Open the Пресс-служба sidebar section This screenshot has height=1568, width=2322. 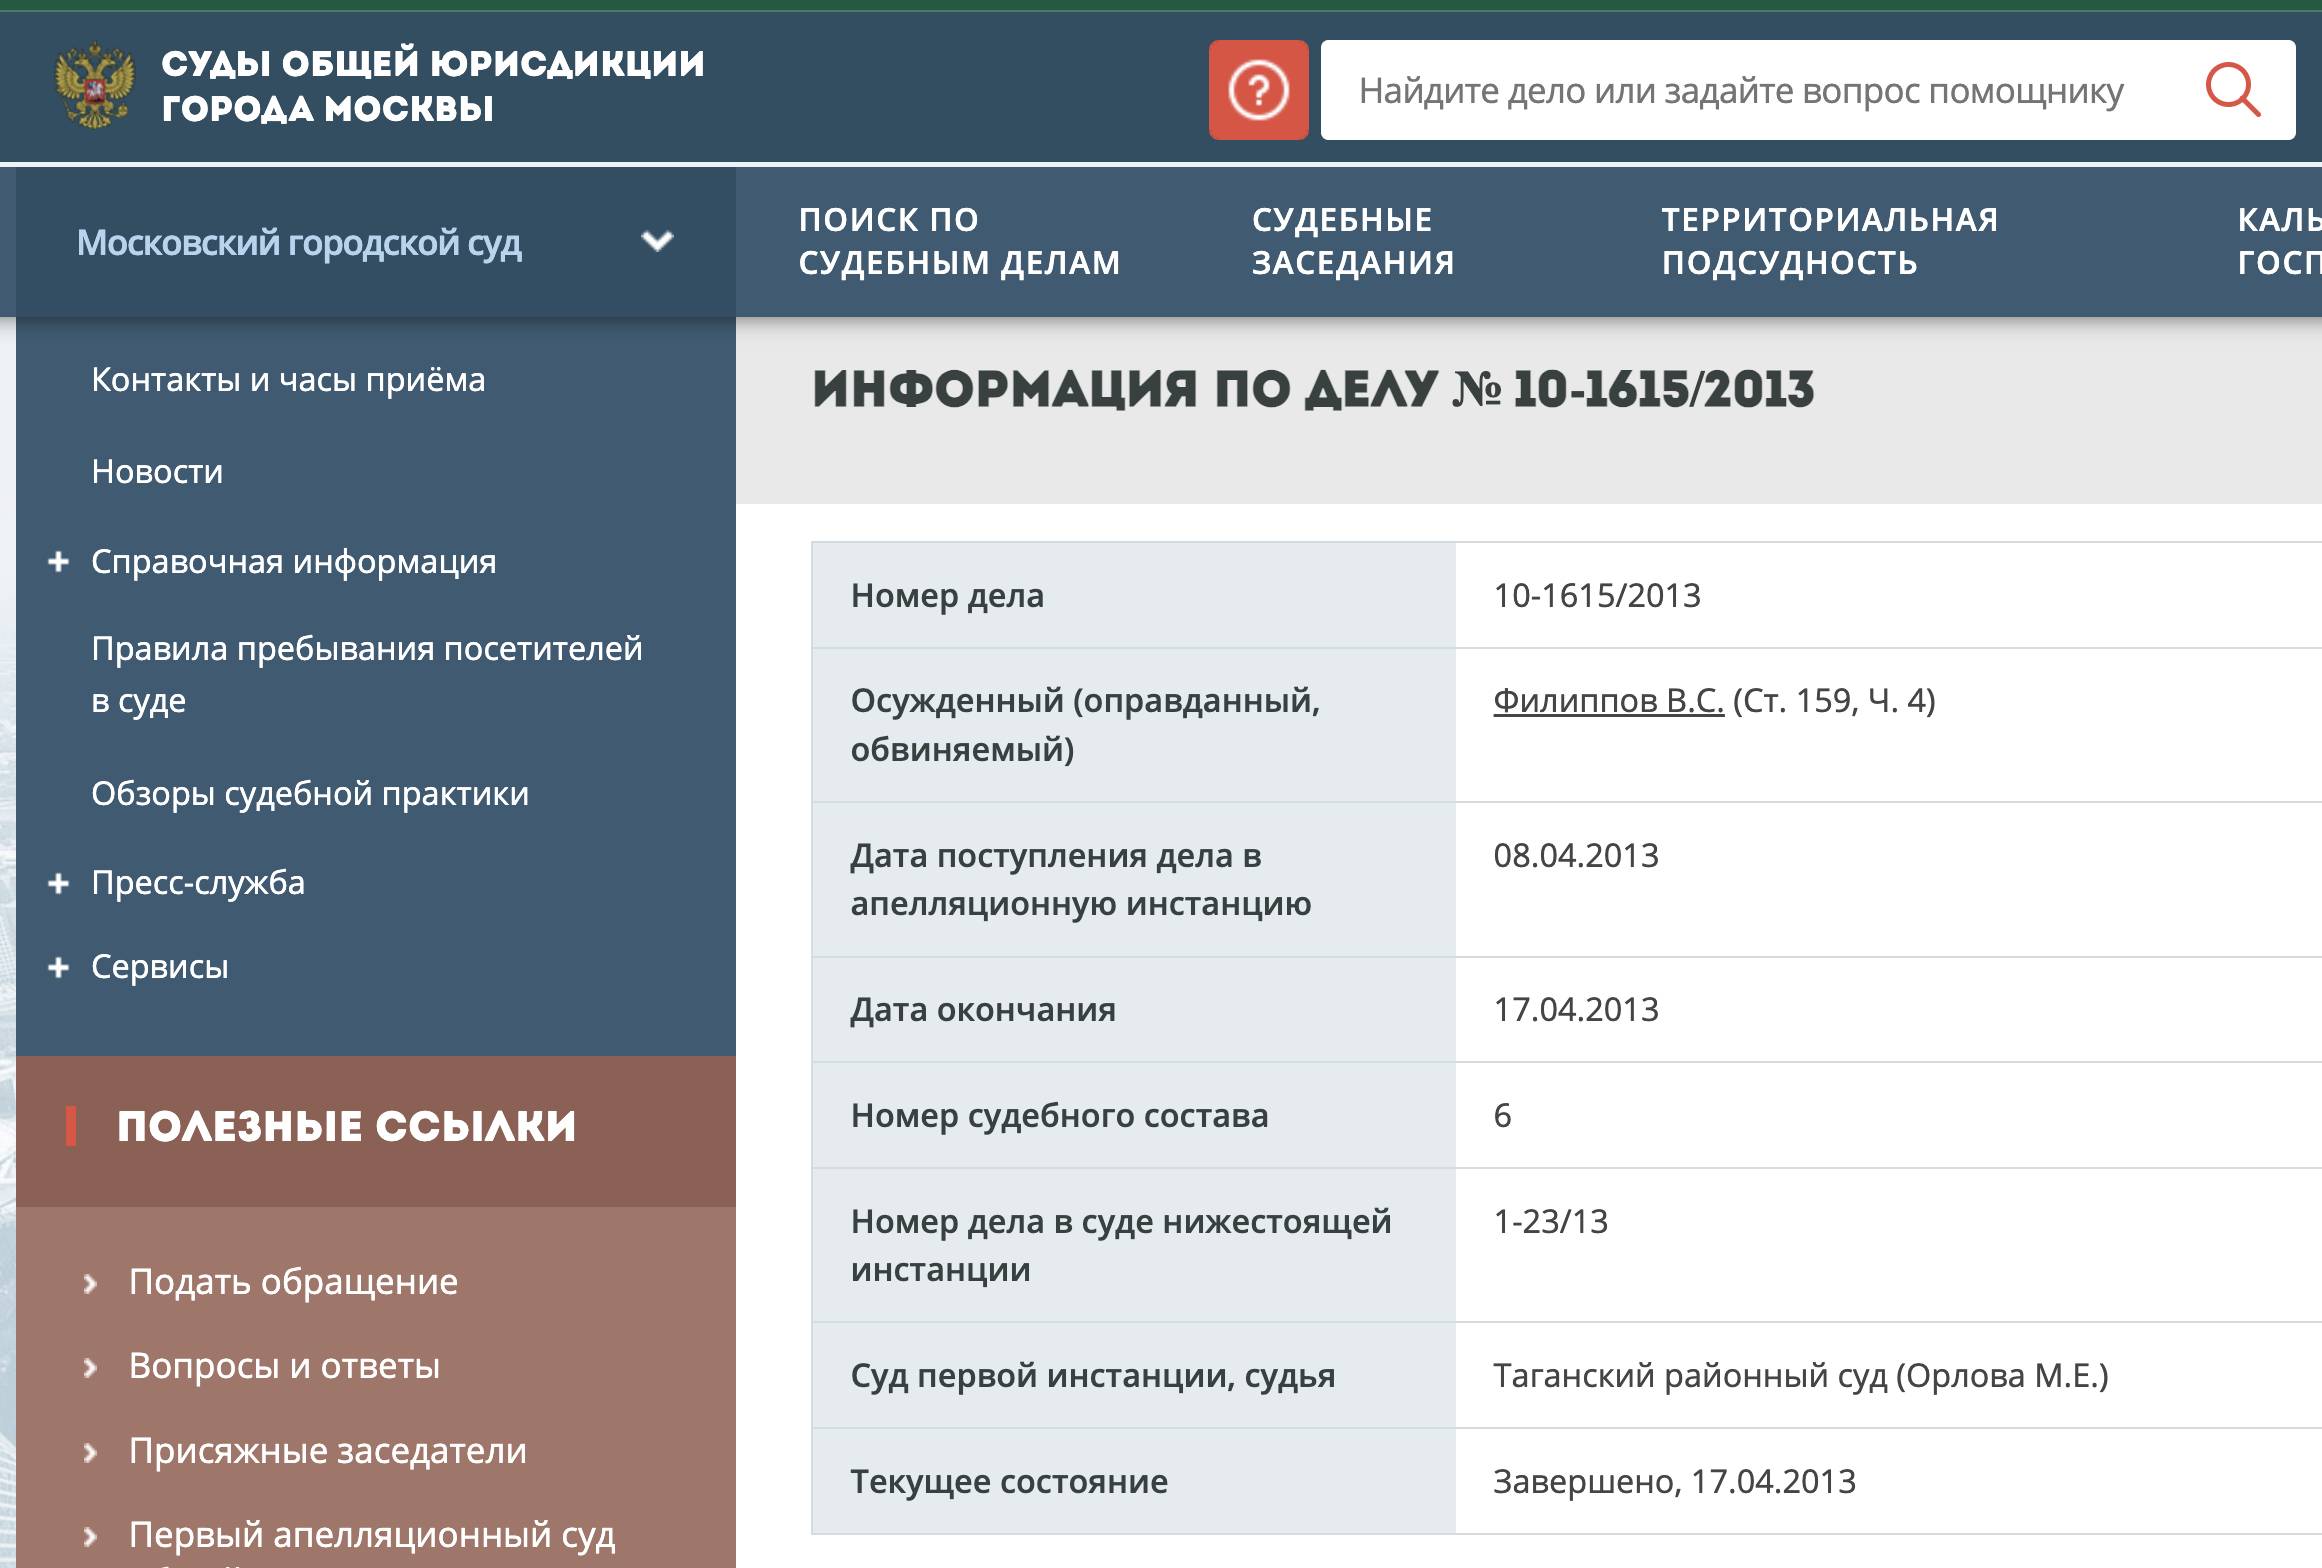(198, 883)
